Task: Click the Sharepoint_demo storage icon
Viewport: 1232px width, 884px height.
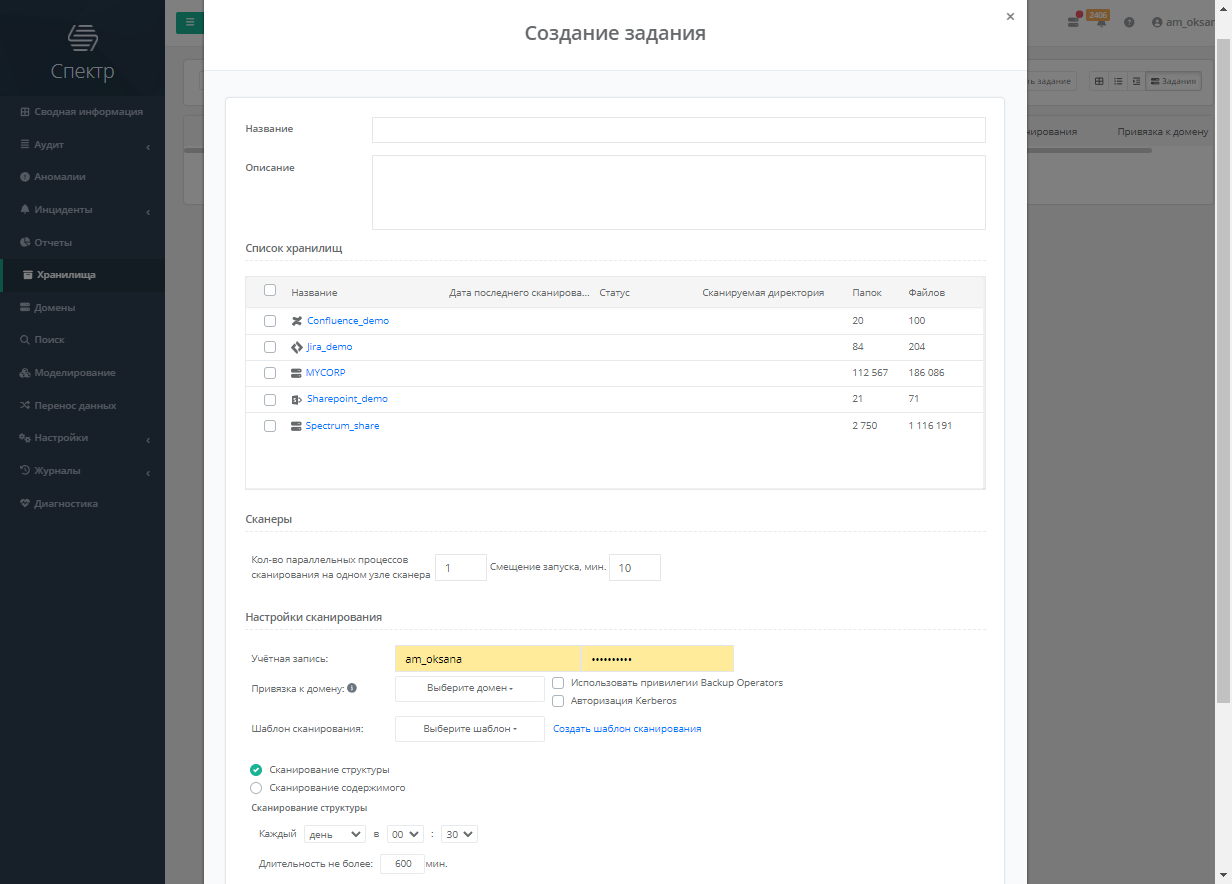Action: coord(296,399)
